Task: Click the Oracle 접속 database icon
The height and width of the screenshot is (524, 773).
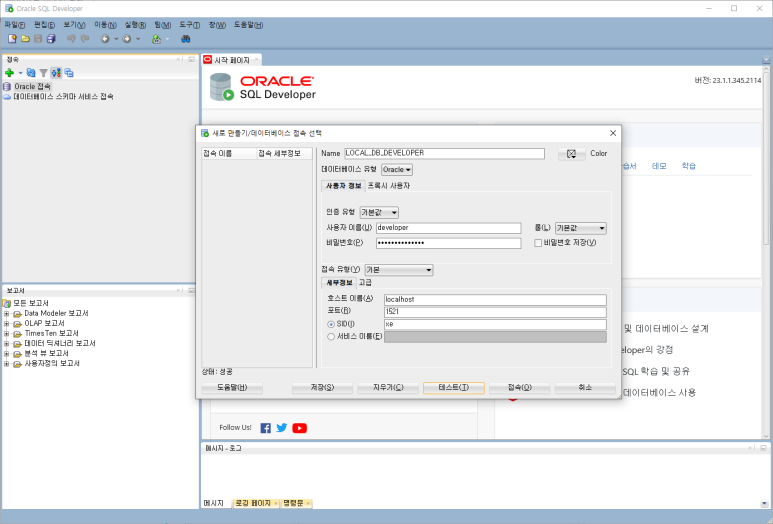Action: click(x=7, y=86)
